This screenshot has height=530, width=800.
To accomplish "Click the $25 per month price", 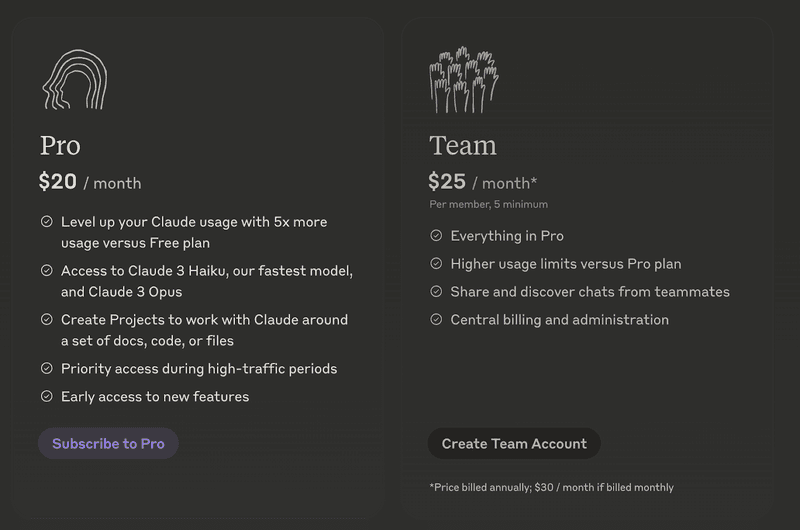I will (x=482, y=182).
